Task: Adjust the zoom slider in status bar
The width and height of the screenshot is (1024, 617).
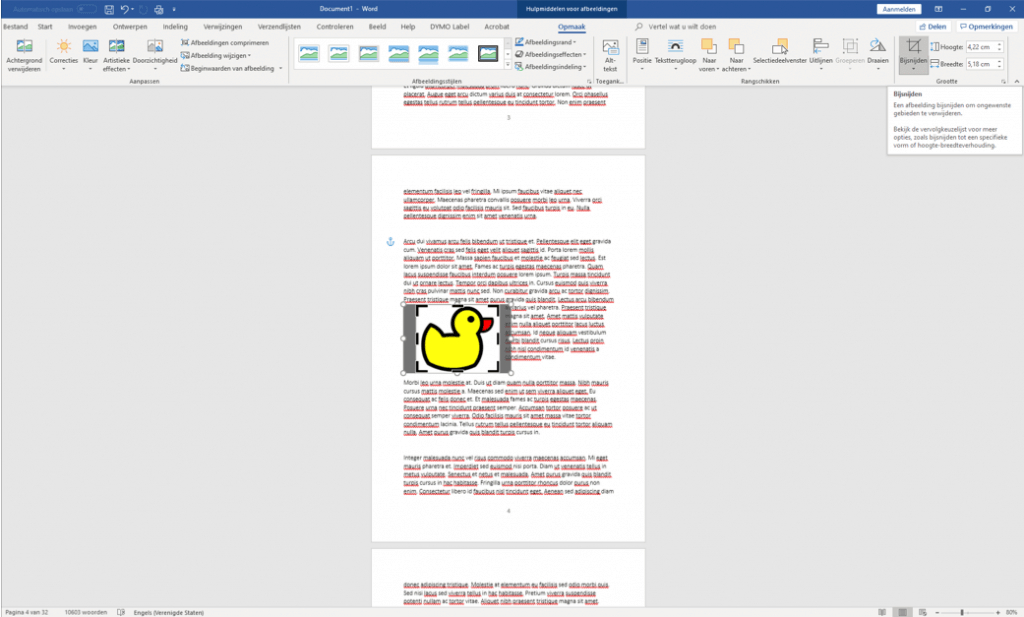Action: (x=961, y=612)
